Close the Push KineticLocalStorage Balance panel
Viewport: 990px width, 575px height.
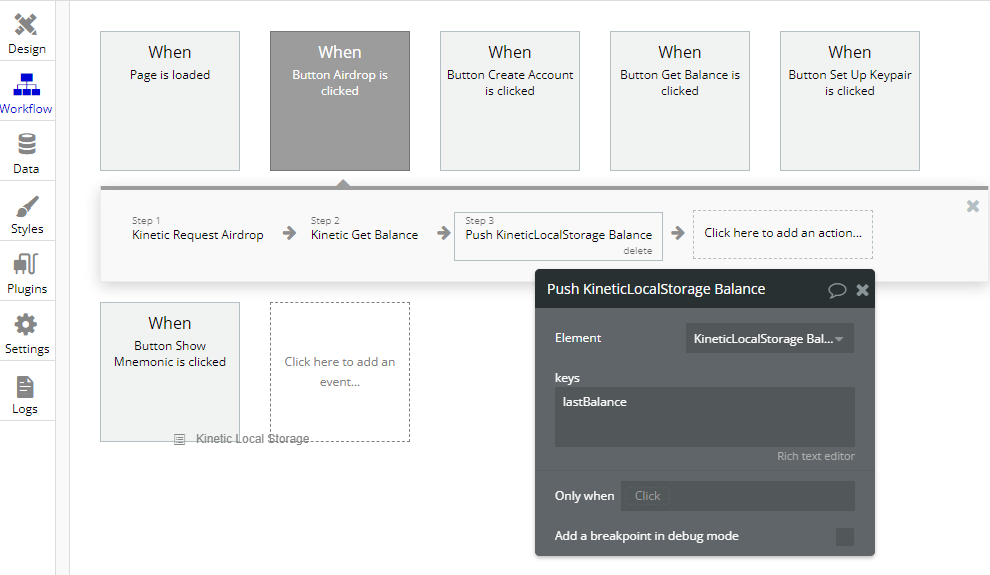click(x=862, y=290)
